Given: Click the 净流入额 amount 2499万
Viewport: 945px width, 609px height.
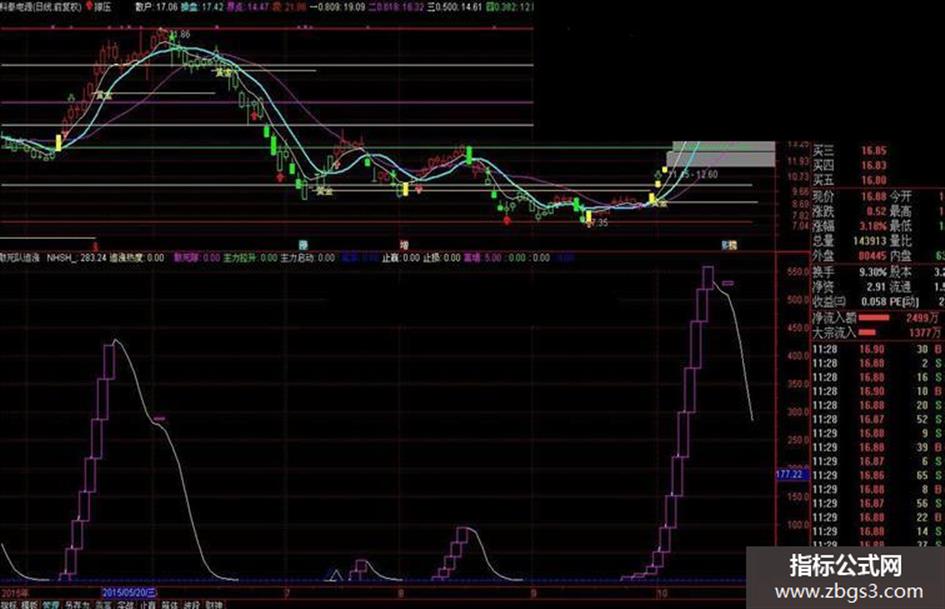Looking at the screenshot, I should (922, 317).
